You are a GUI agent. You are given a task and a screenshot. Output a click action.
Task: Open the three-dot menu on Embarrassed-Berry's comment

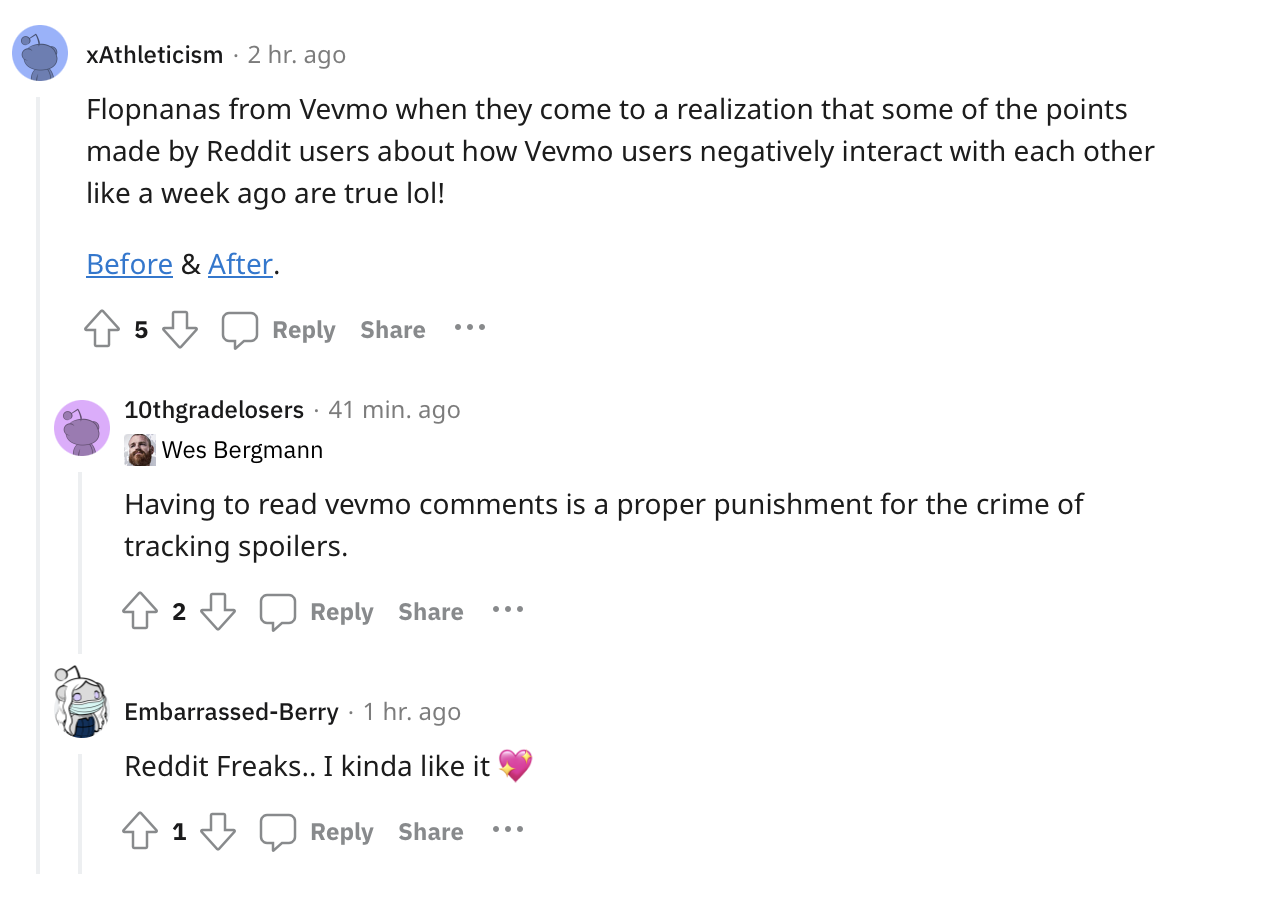pos(508,829)
